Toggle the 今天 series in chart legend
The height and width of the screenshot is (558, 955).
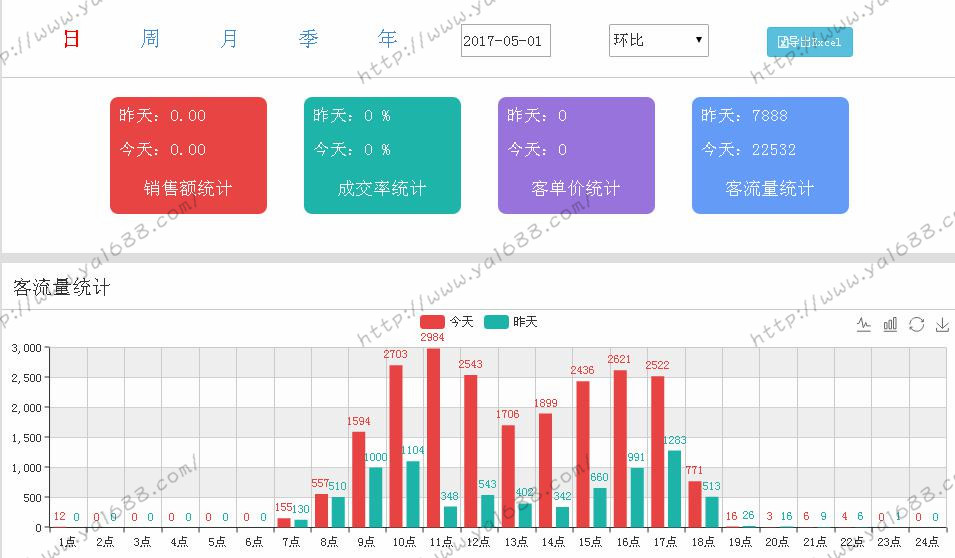pos(447,322)
